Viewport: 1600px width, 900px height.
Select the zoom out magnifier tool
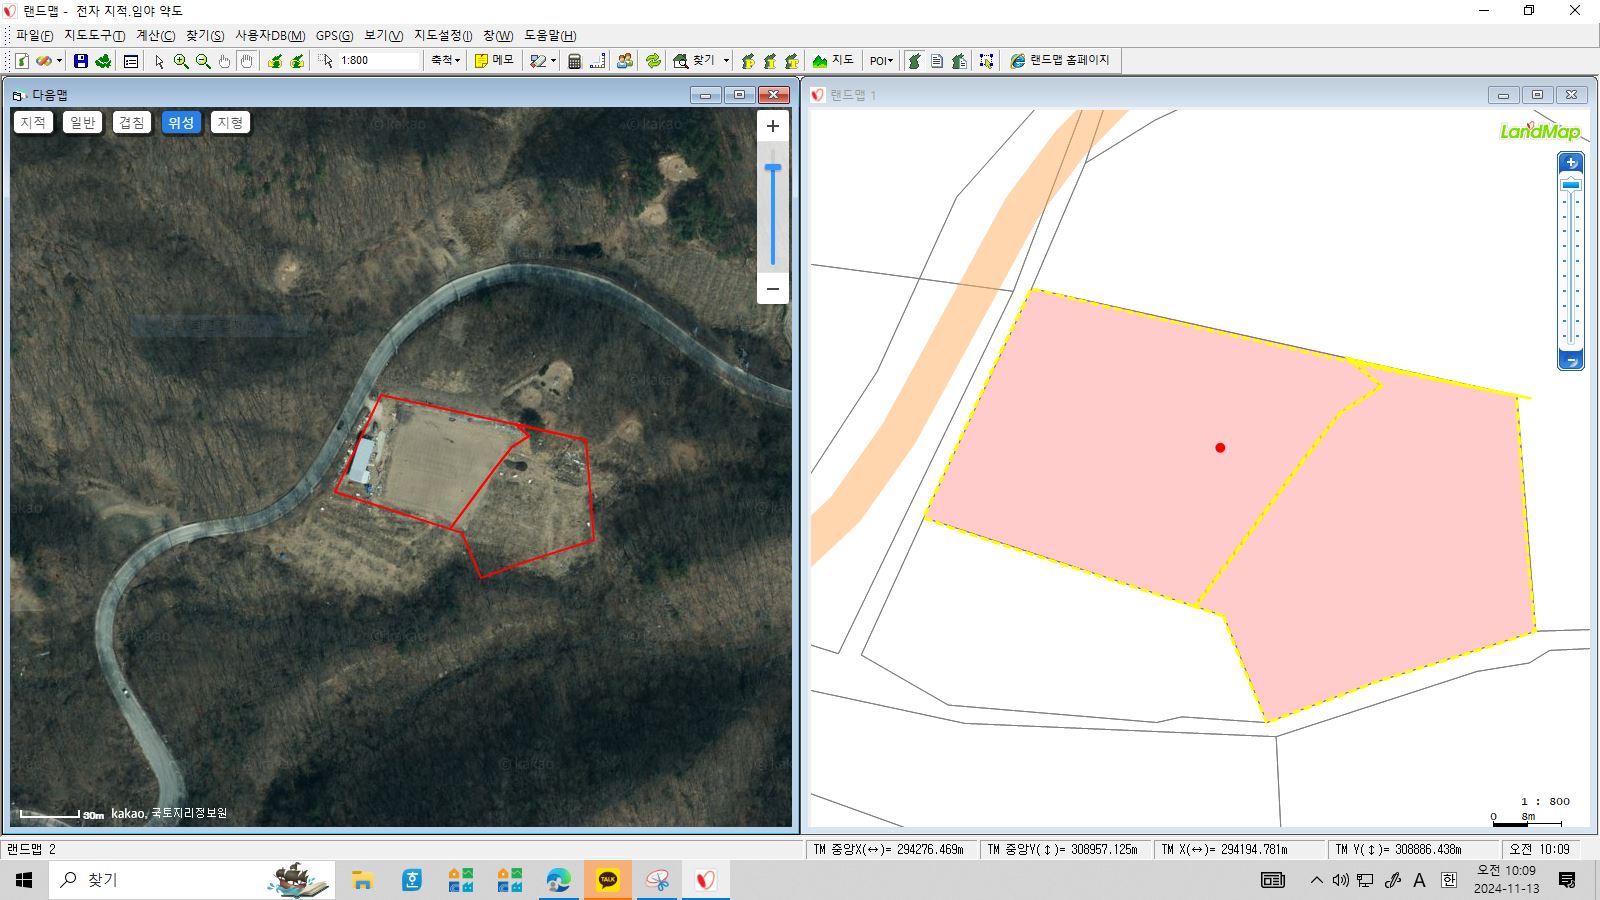(203, 61)
